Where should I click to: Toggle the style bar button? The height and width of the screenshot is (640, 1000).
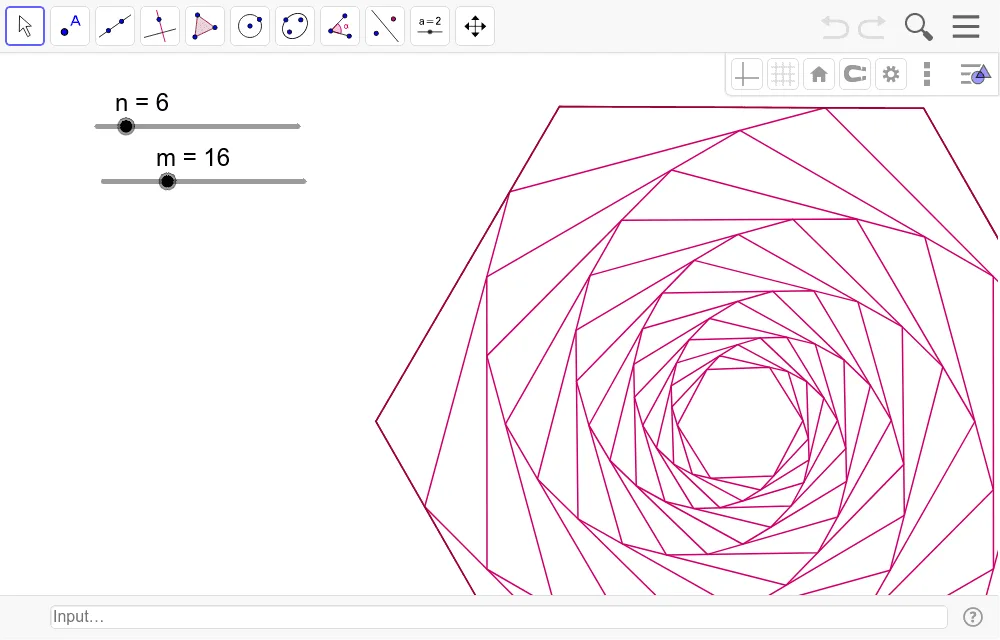click(975, 75)
